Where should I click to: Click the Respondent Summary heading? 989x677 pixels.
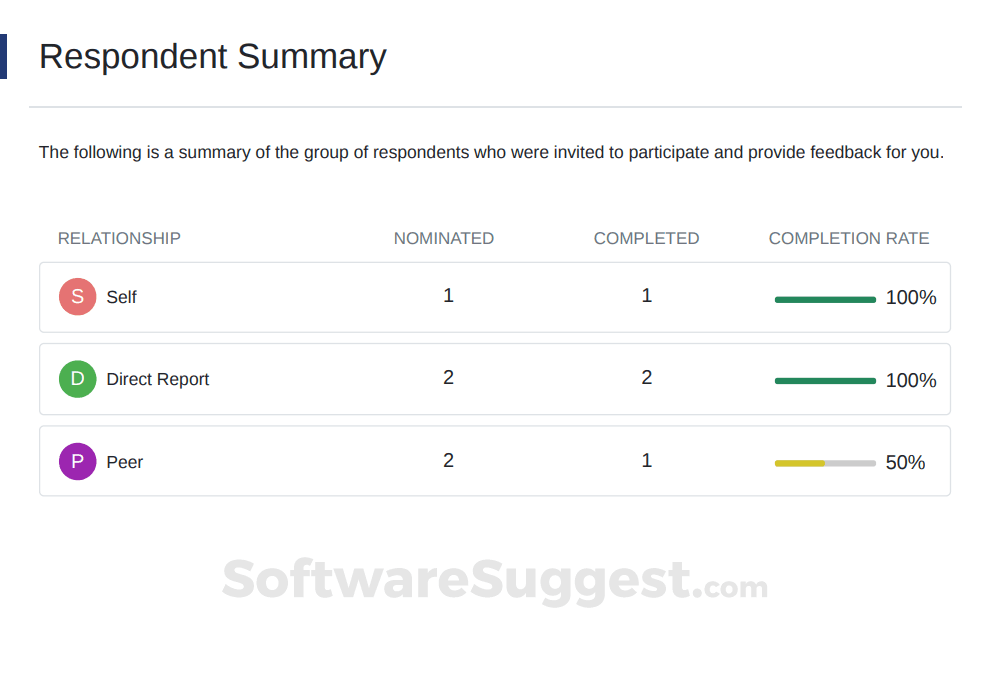pos(212,56)
